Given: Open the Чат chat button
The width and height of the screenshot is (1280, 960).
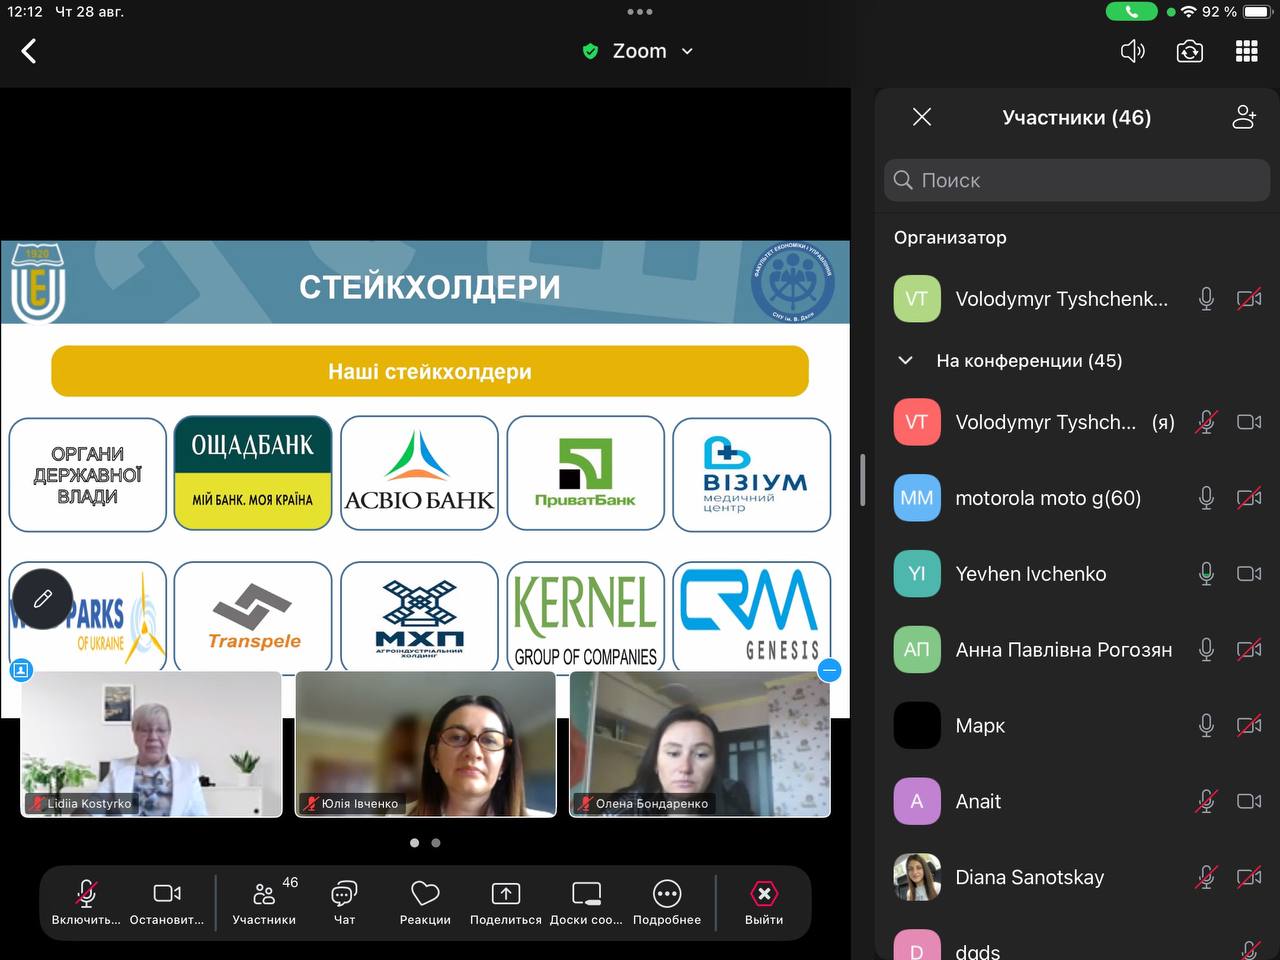Looking at the screenshot, I should pyautogui.click(x=344, y=901).
